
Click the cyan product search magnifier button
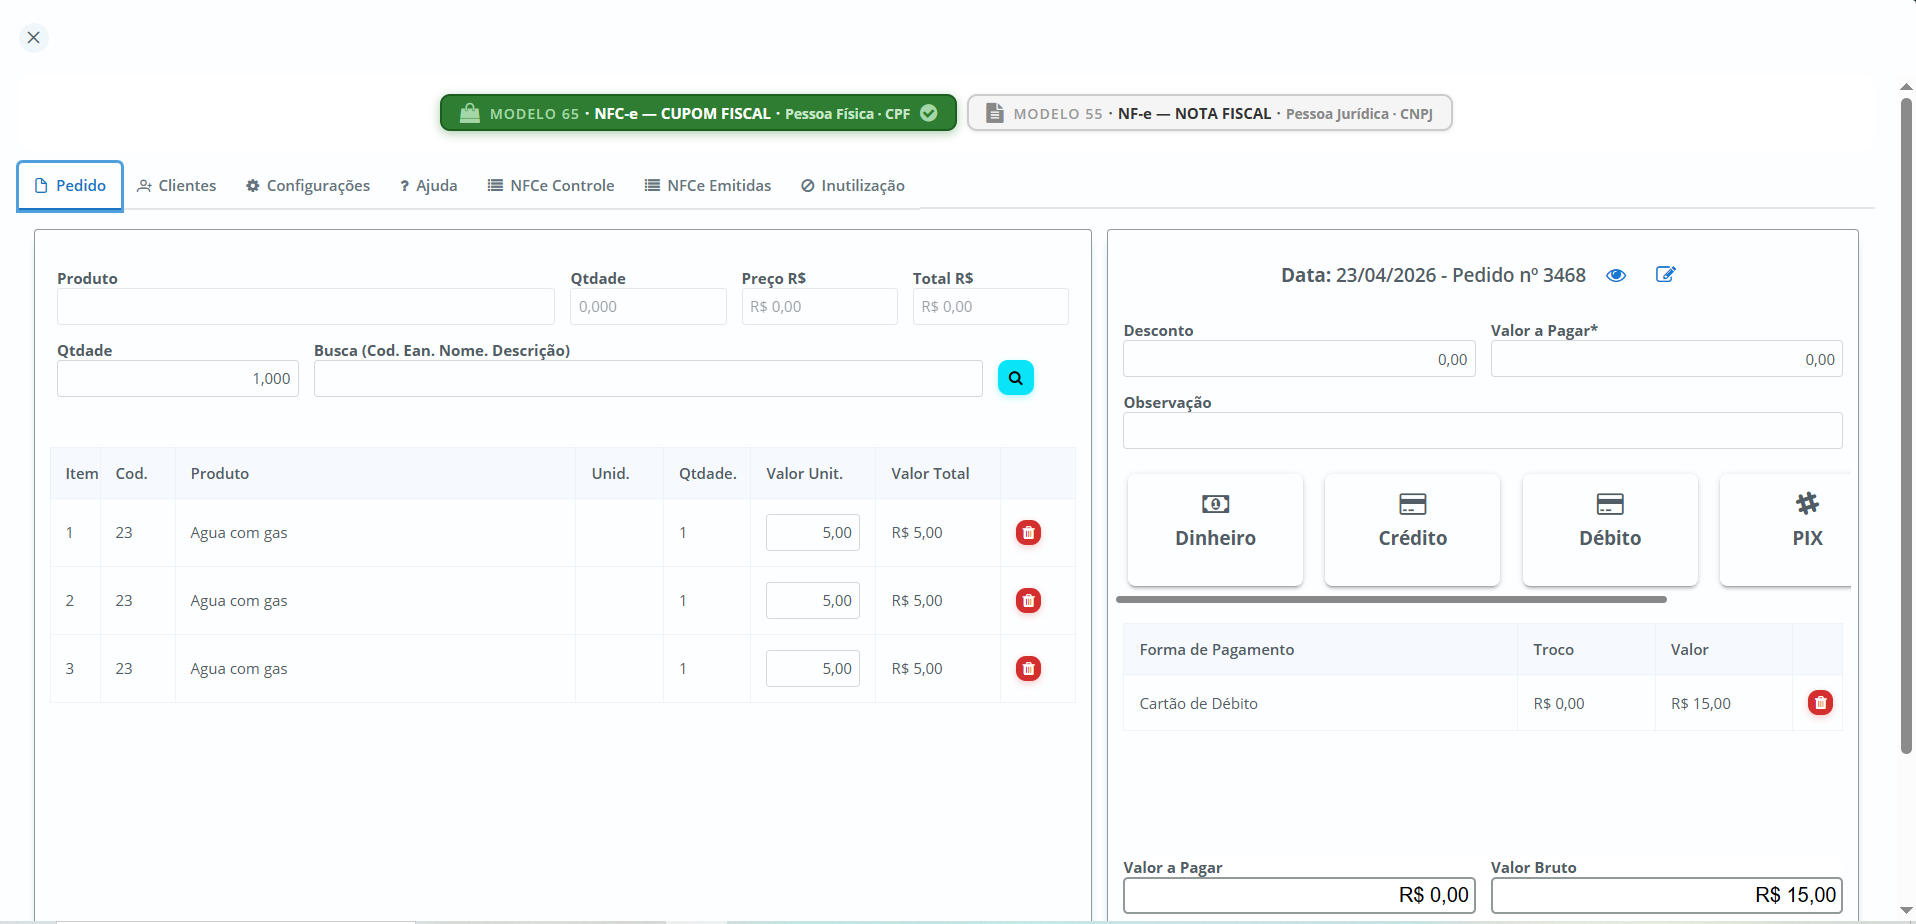point(1015,378)
